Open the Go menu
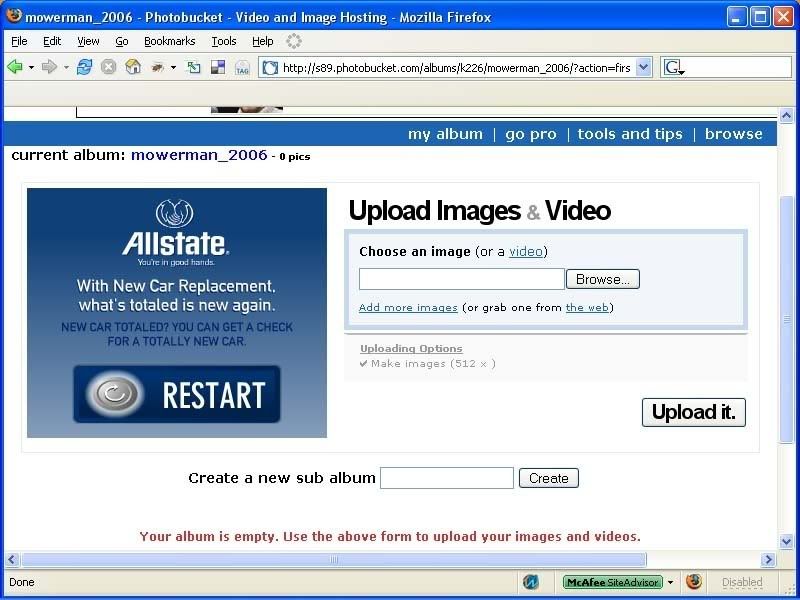The height and width of the screenshot is (600, 800). [x=121, y=41]
